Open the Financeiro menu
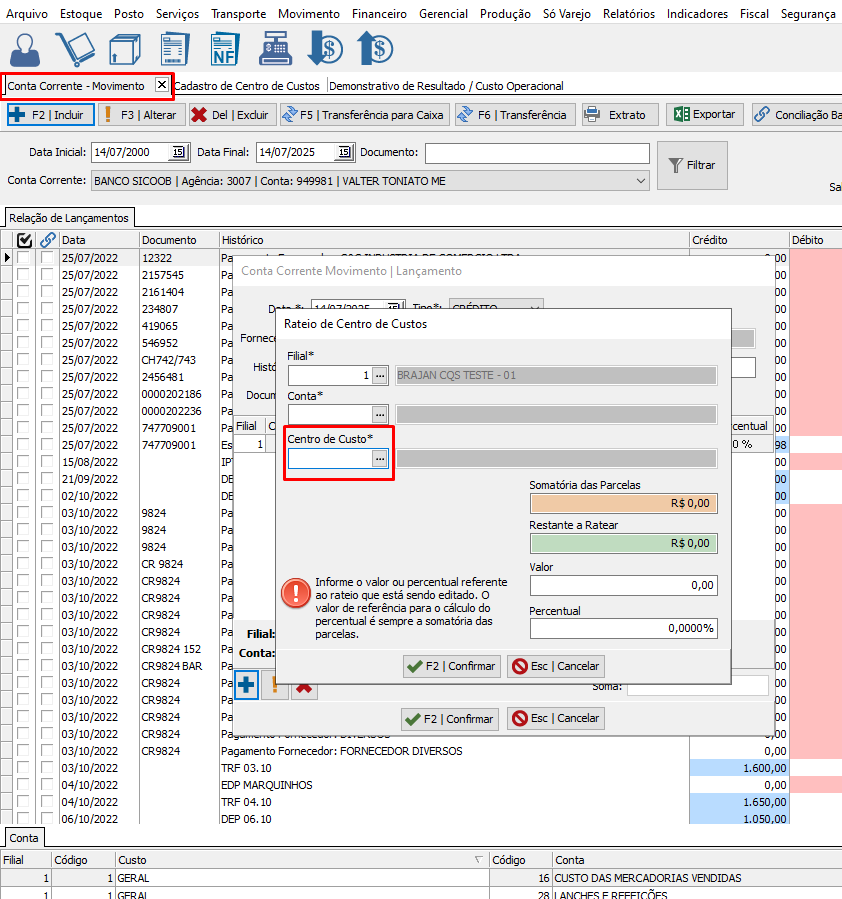 [379, 14]
